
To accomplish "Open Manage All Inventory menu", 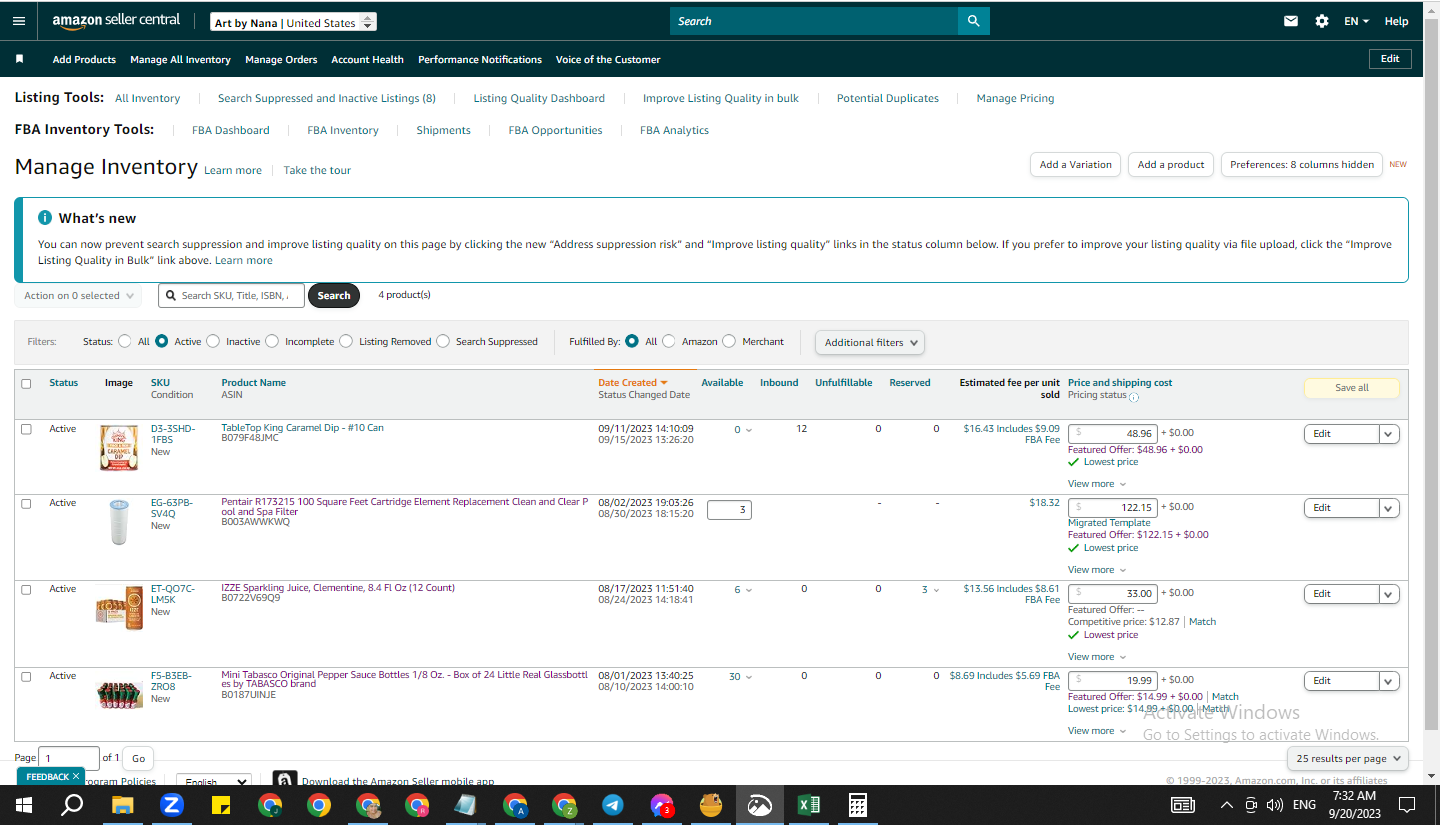I will coord(180,59).
